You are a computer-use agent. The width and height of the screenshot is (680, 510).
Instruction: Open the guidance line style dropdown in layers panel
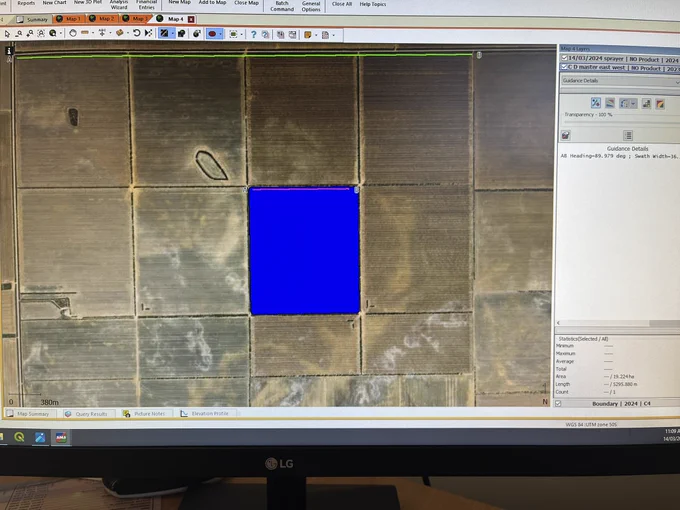633,104
